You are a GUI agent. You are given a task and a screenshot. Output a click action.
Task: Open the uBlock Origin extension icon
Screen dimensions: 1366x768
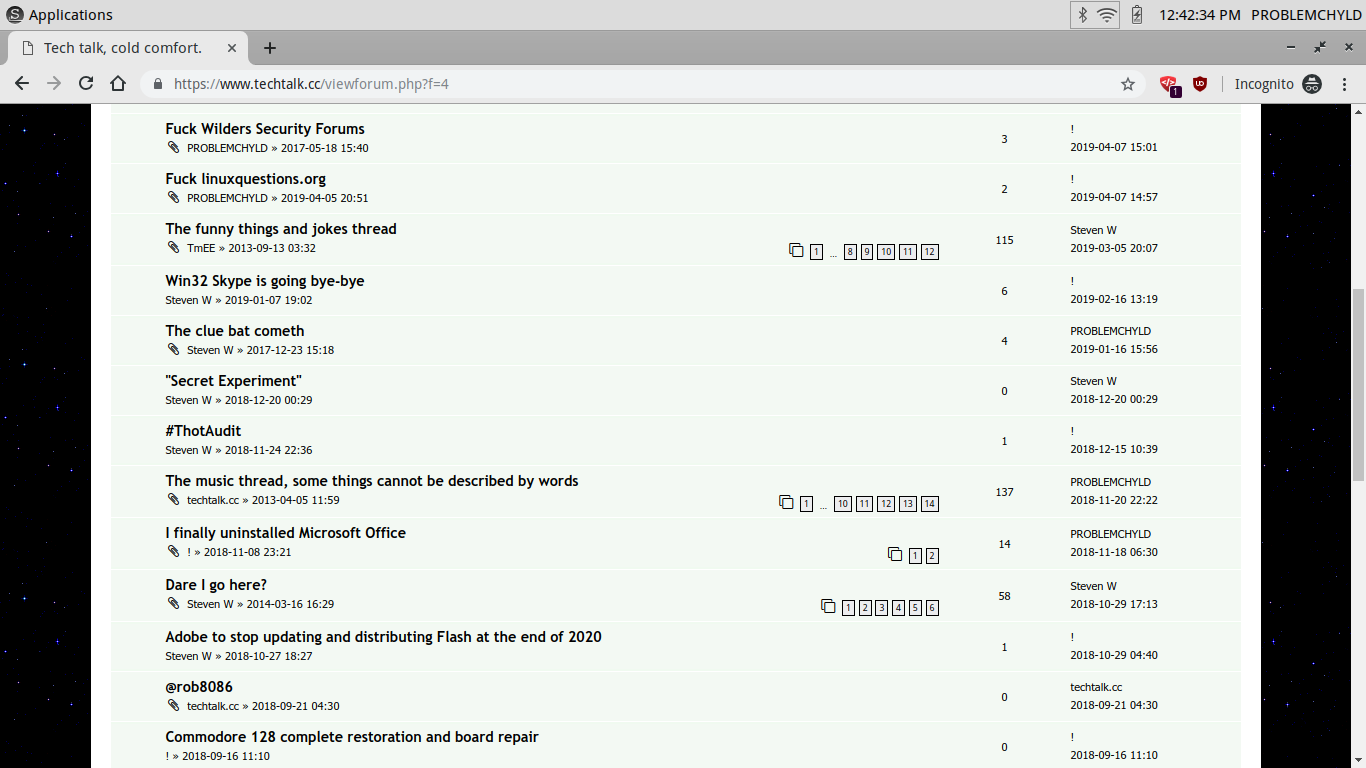(1200, 84)
